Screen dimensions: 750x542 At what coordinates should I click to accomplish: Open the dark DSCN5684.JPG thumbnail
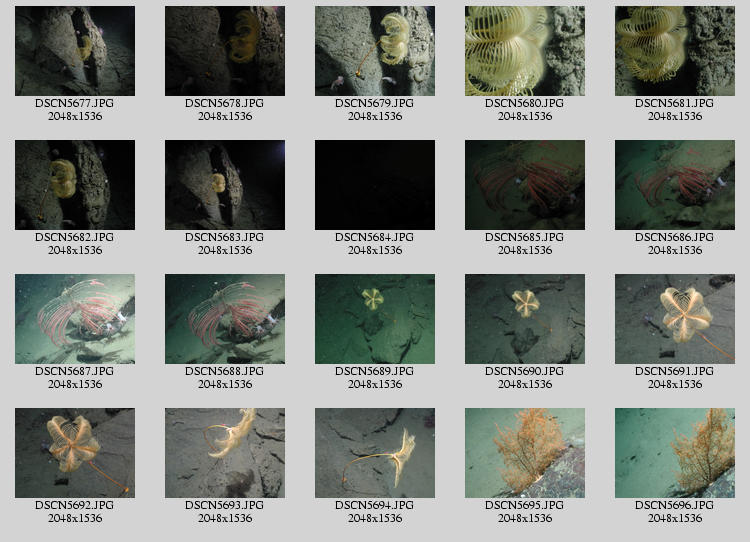point(375,185)
